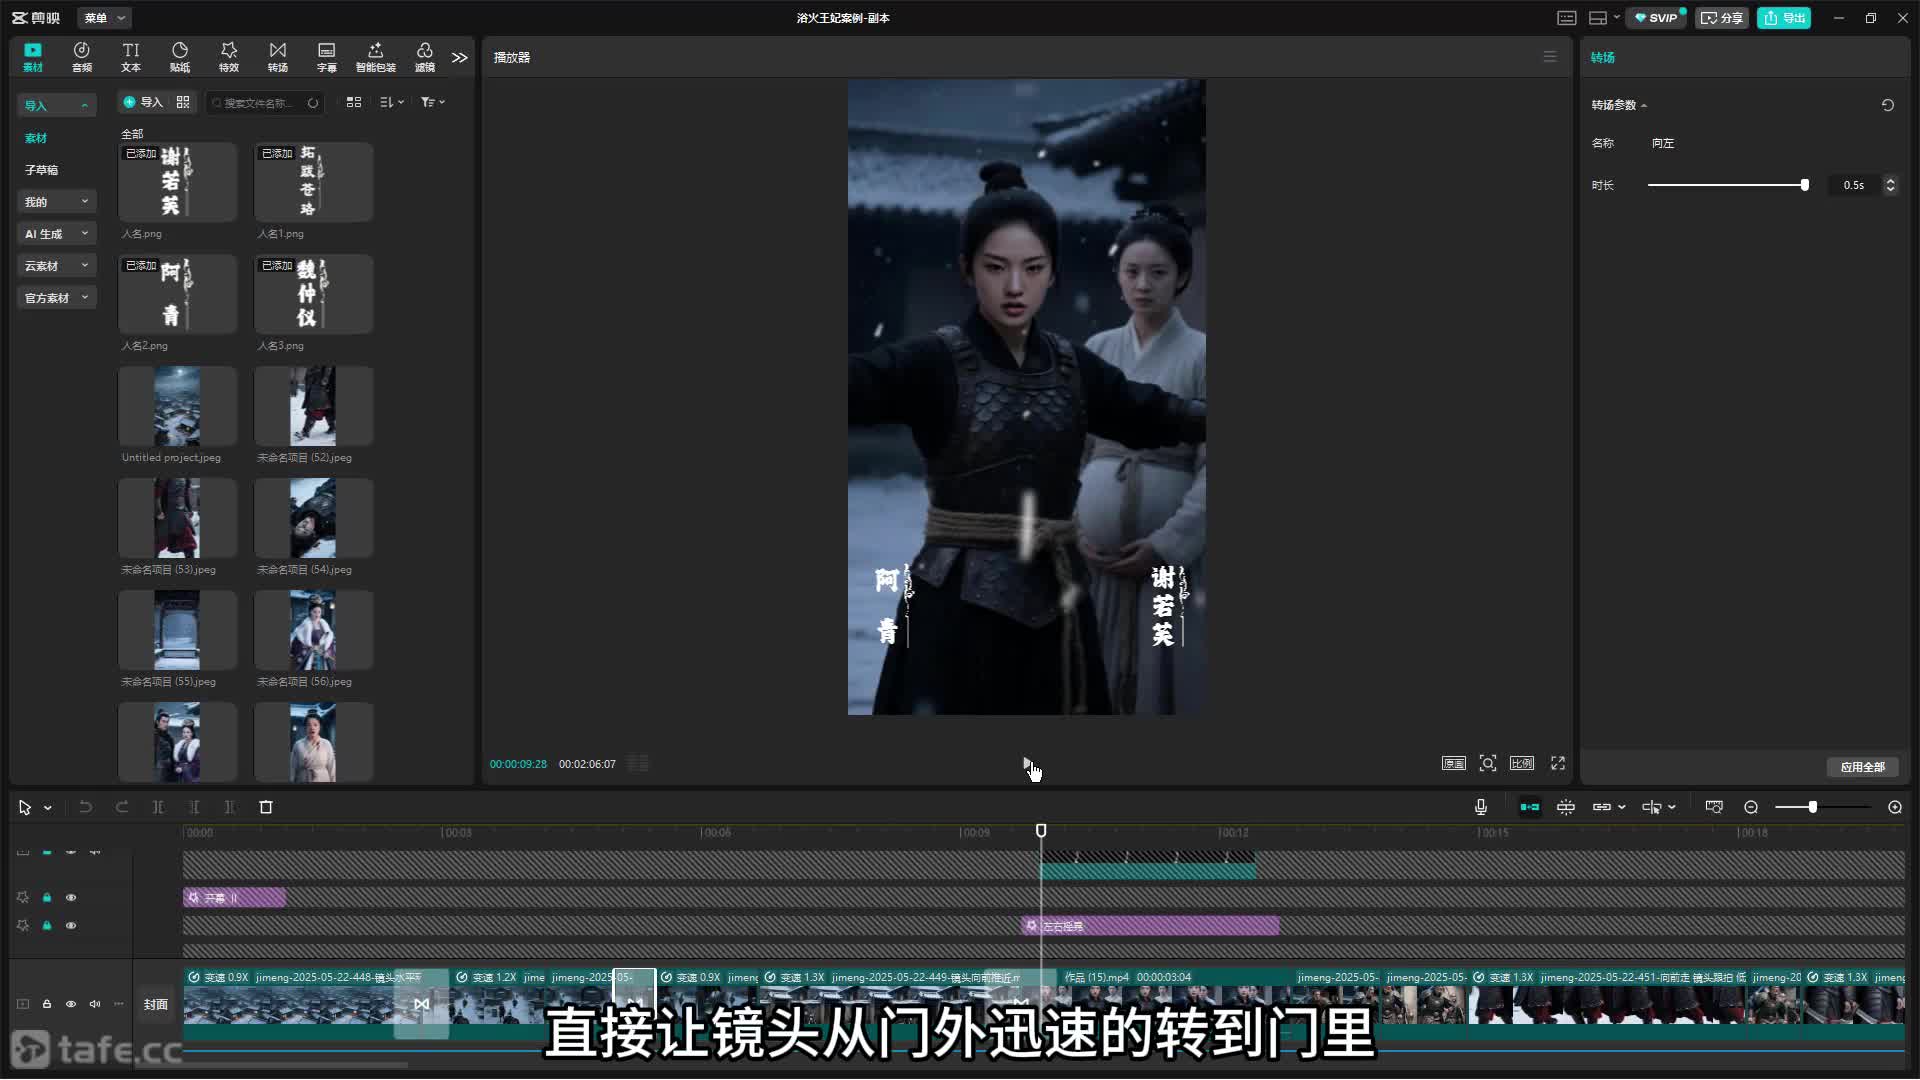Select the 人名.png thumbnail

[x=177, y=182]
